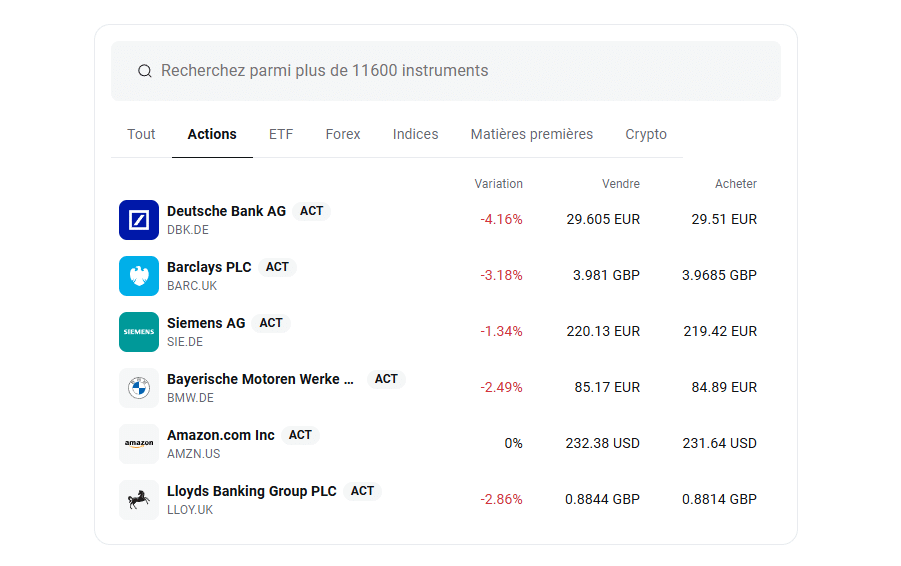This screenshot has height=566, width=901.
Task: Select the Actions tab
Action: (212, 134)
